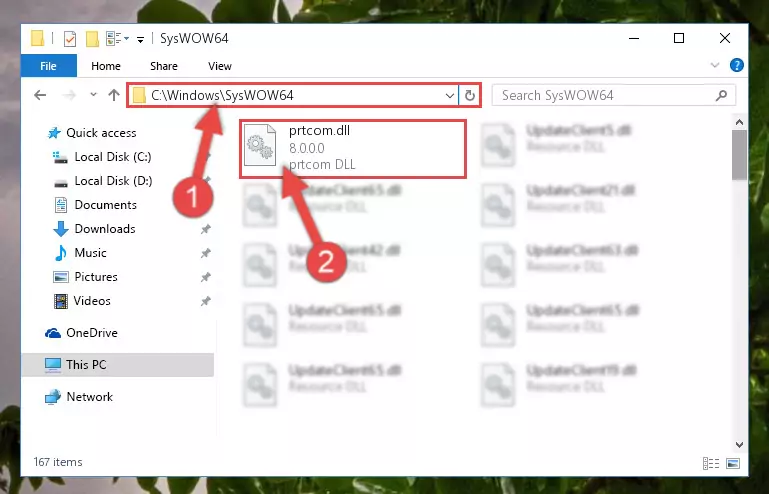Switch to the Share ribbon tab
This screenshot has height=494, width=769.
164,66
